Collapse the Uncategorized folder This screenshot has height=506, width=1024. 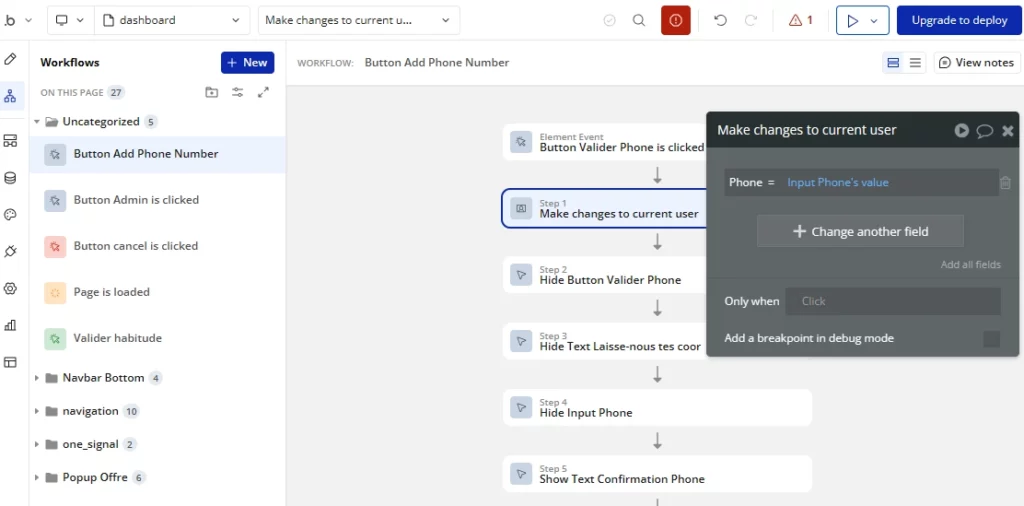pos(38,122)
